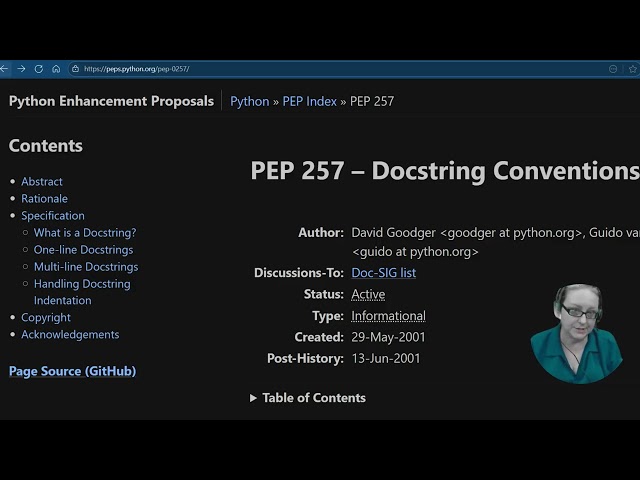640x480 pixels.
Task: Bookmark this page with the star icon
Action: point(633,69)
